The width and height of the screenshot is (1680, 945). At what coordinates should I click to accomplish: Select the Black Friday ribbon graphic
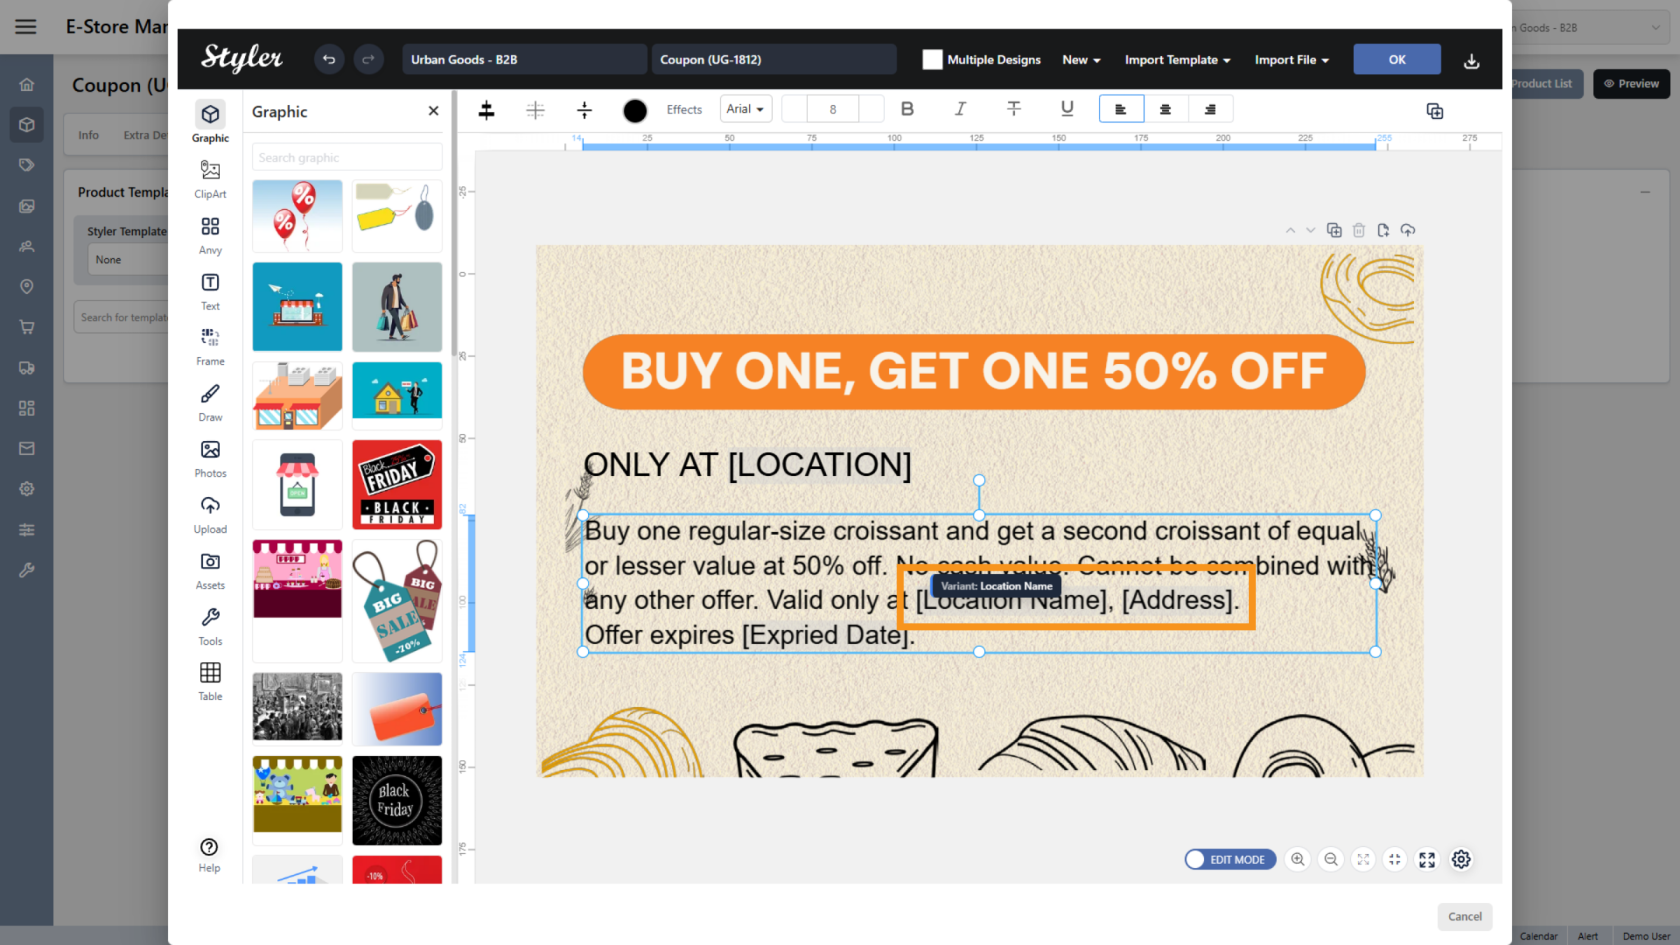click(x=397, y=484)
